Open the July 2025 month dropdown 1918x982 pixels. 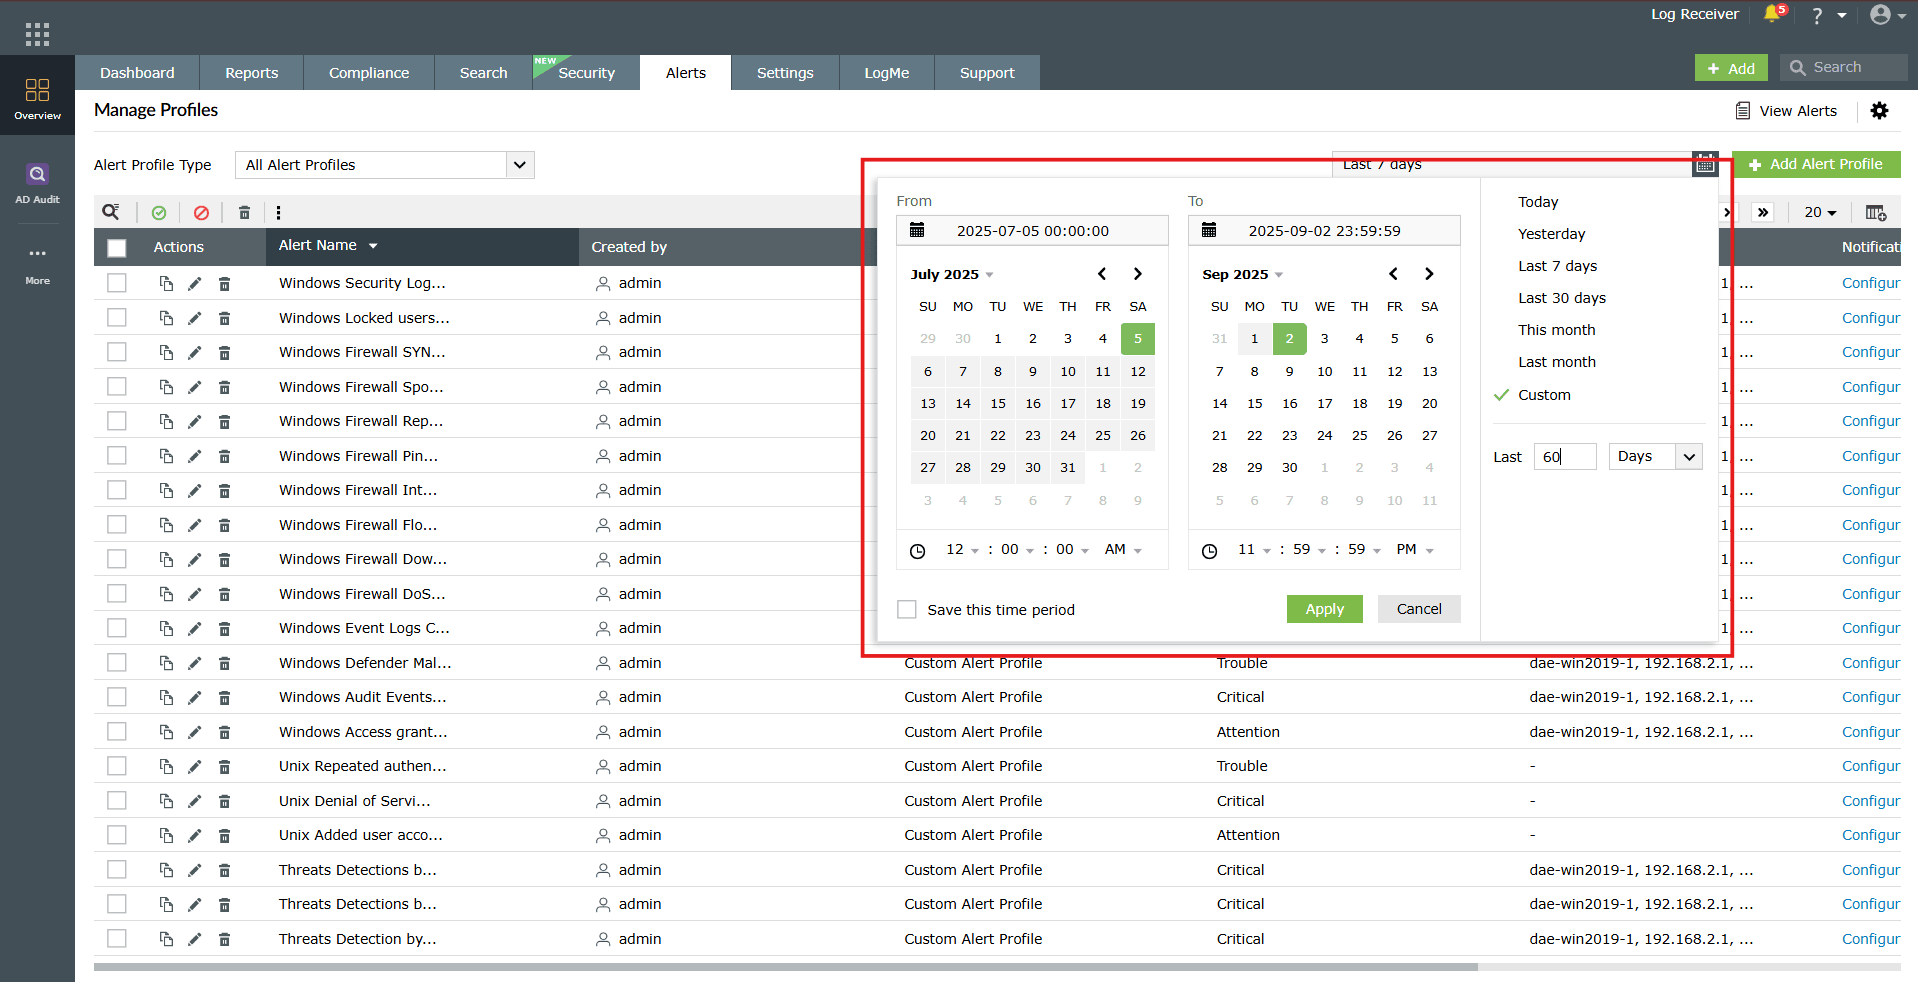point(952,274)
